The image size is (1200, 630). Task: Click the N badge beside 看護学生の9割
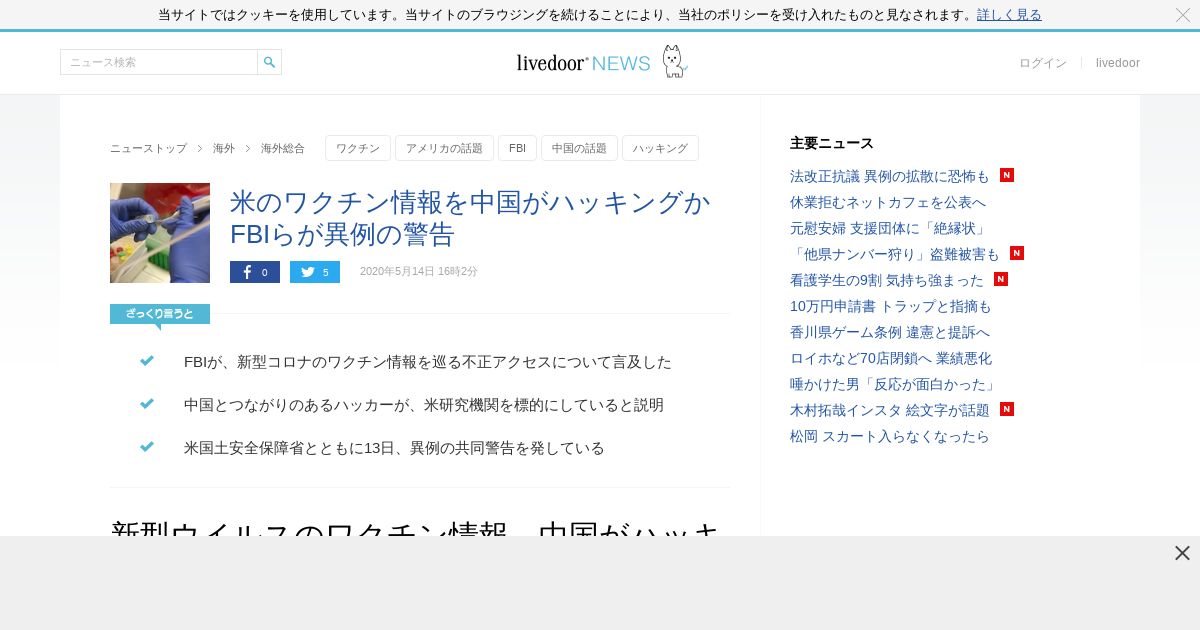[x=1001, y=279]
